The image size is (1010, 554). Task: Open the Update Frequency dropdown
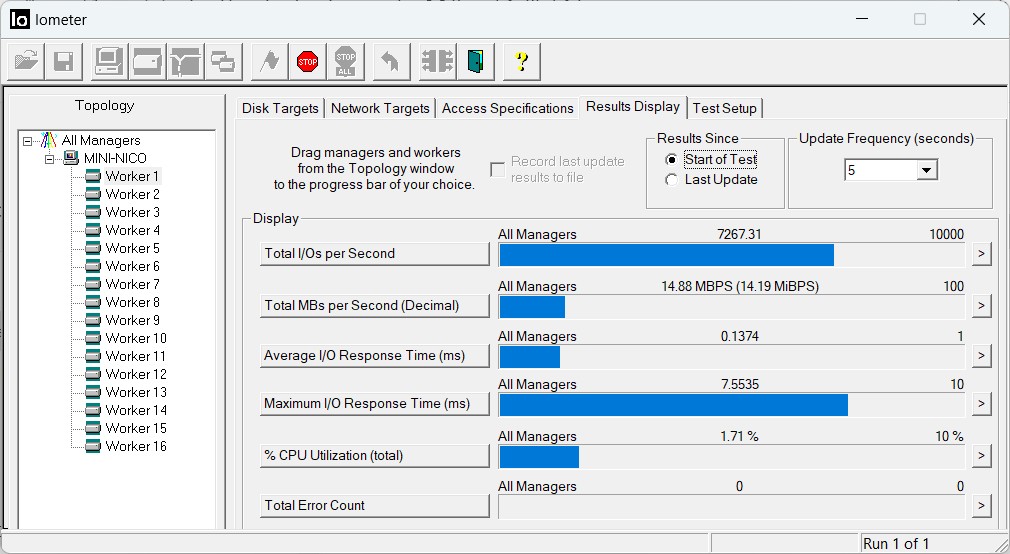pos(926,171)
